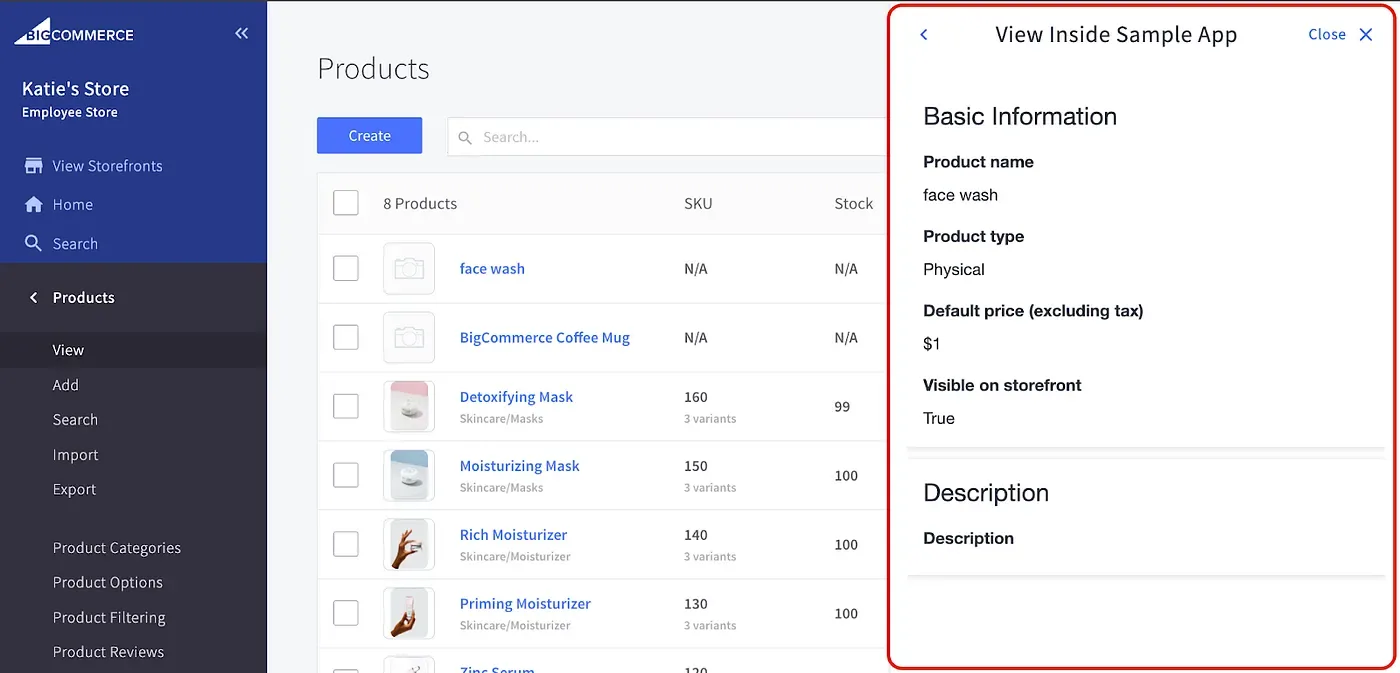Select the Detoxifying Mask checkbox

click(x=346, y=406)
